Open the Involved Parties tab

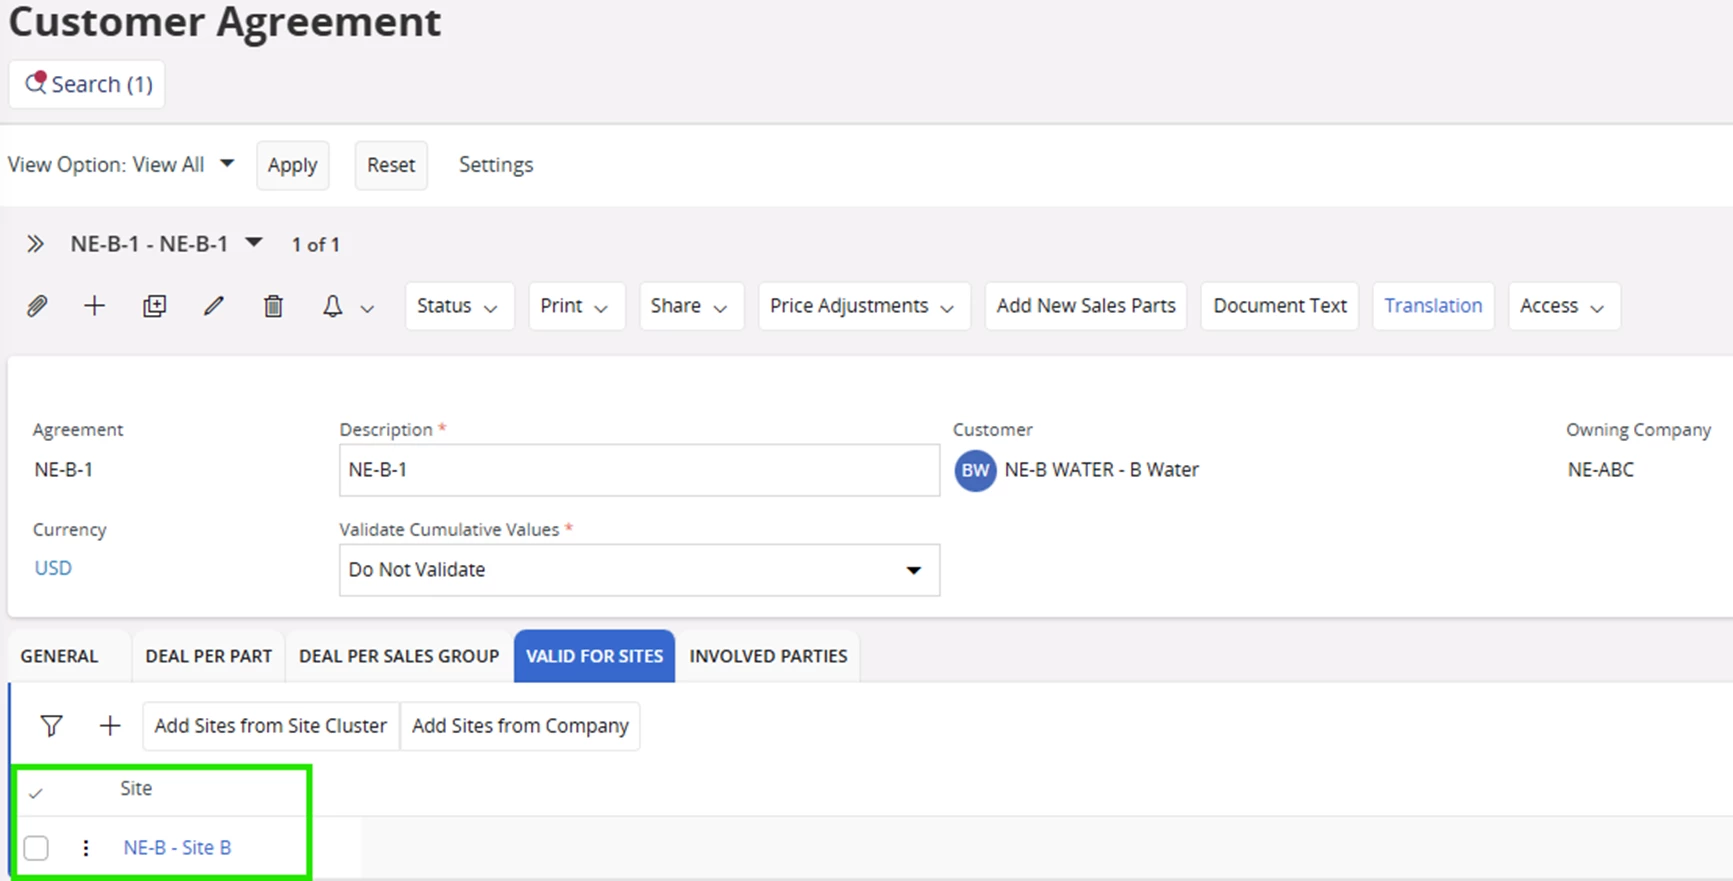(768, 656)
